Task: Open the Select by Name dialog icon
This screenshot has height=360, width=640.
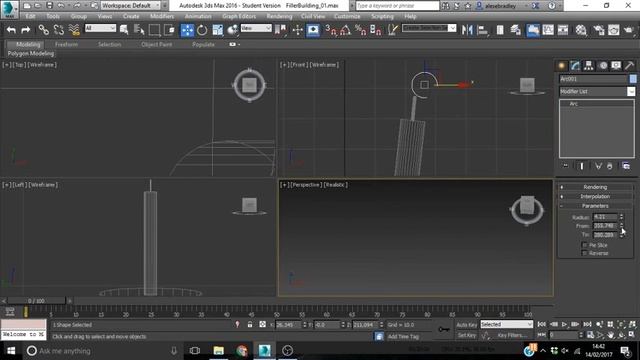Action: click(x=139, y=30)
